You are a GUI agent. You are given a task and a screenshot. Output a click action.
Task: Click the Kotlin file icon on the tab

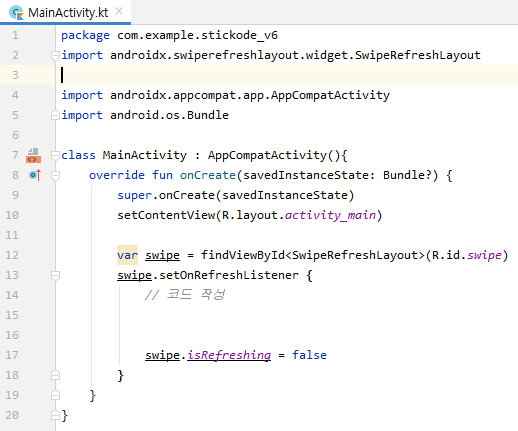(x=16, y=13)
